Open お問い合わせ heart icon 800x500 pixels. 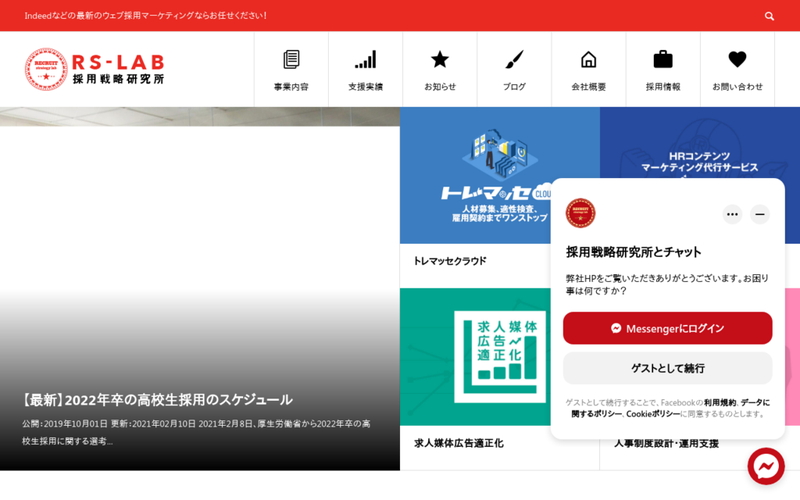coord(737,60)
